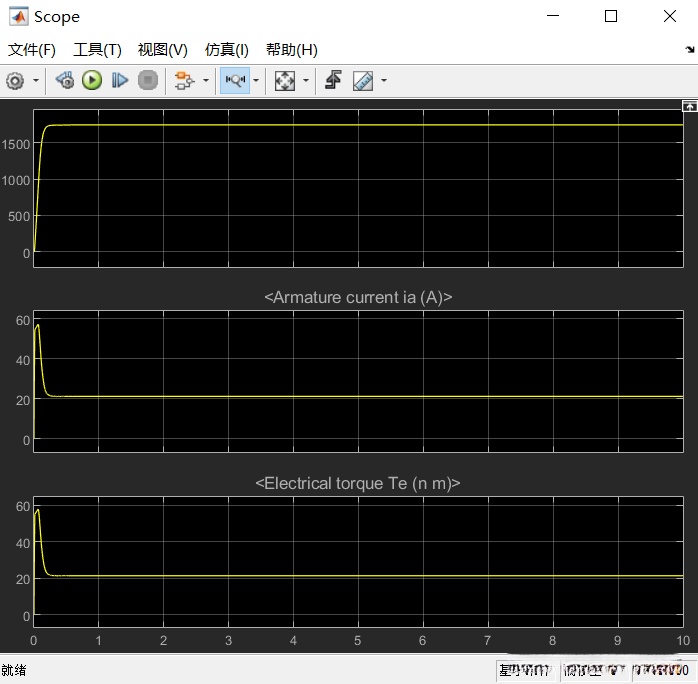Image resolution: width=698 pixels, height=684 pixels.
Task: Expand the configuration gear dropdown arrow
Action: [37, 81]
